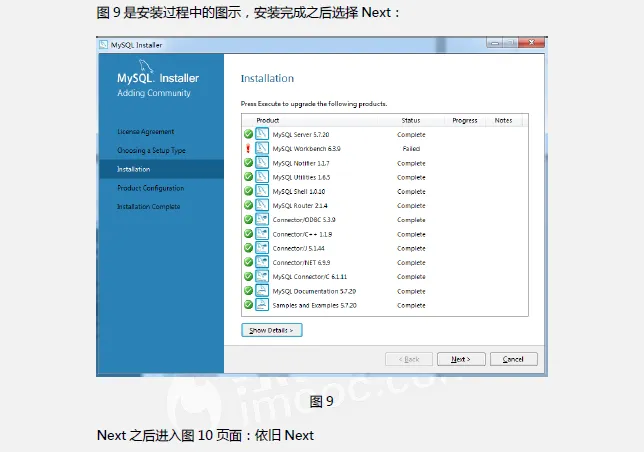Select the Samples and Examples 5.7.20 text
Image resolution: width=644 pixels, height=452 pixels.
(x=315, y=305)
